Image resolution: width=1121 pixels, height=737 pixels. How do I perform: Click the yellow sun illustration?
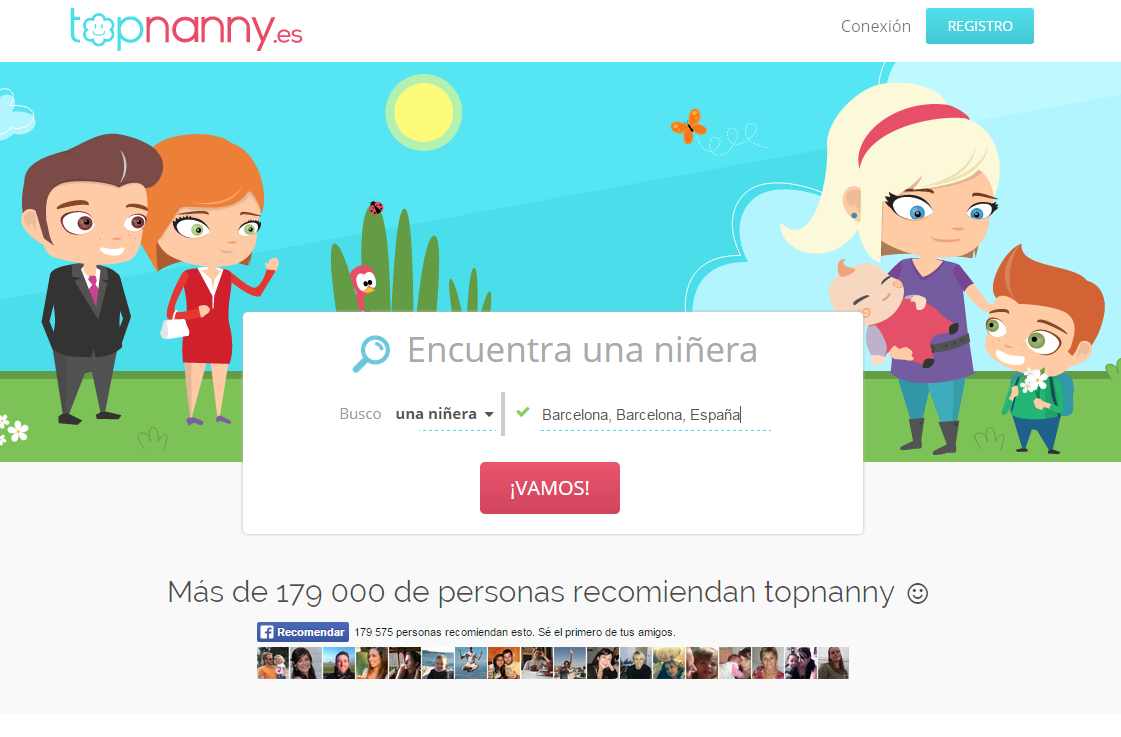coord(424,112)
